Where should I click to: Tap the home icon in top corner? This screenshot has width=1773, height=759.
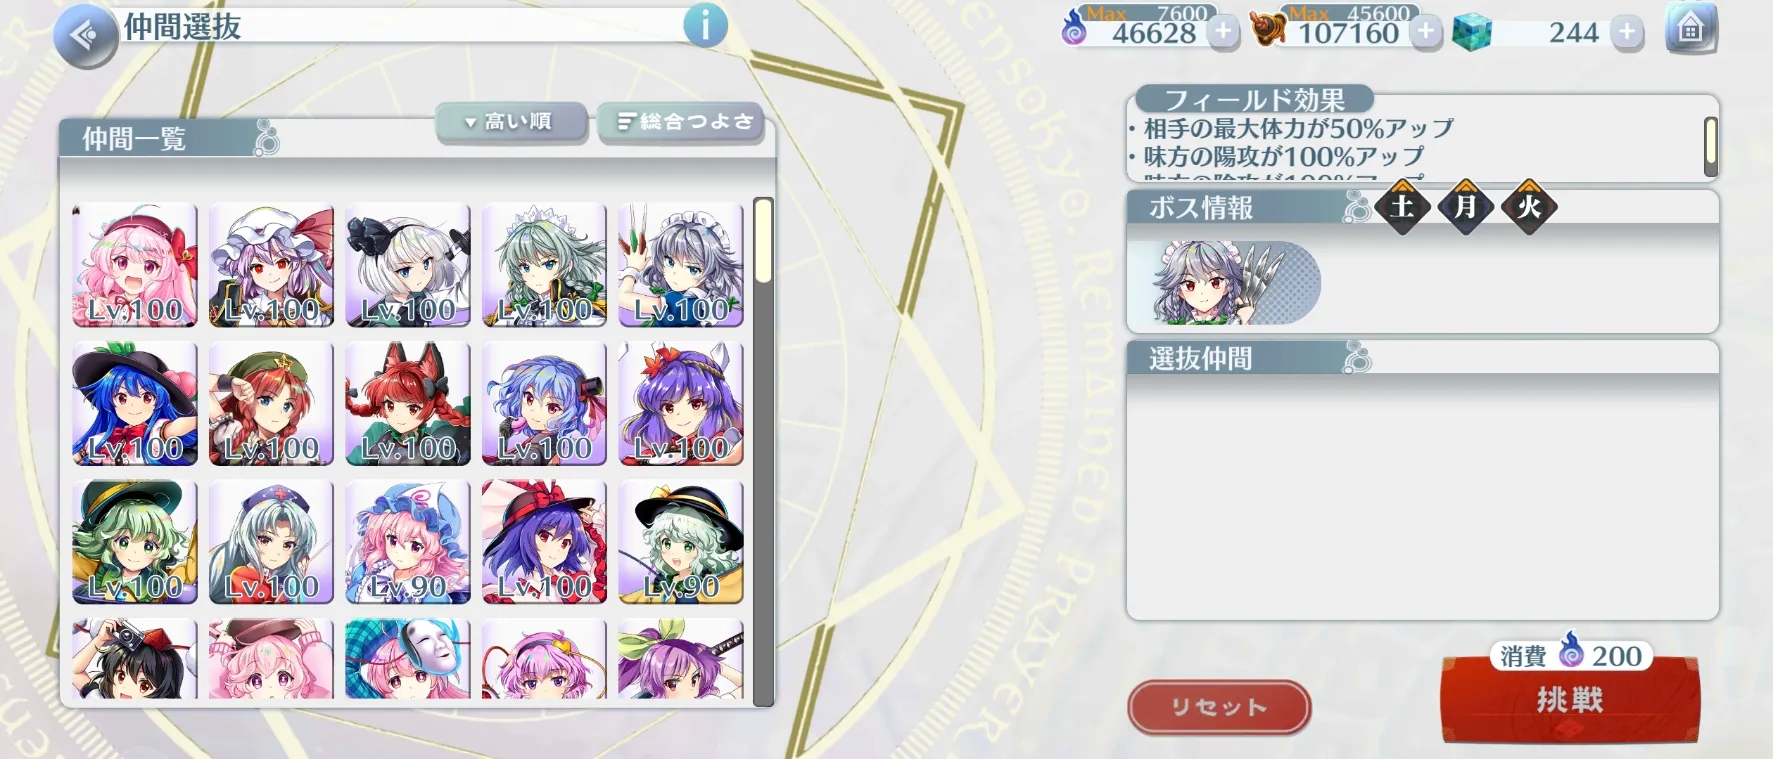click(x=1690, y=30)
